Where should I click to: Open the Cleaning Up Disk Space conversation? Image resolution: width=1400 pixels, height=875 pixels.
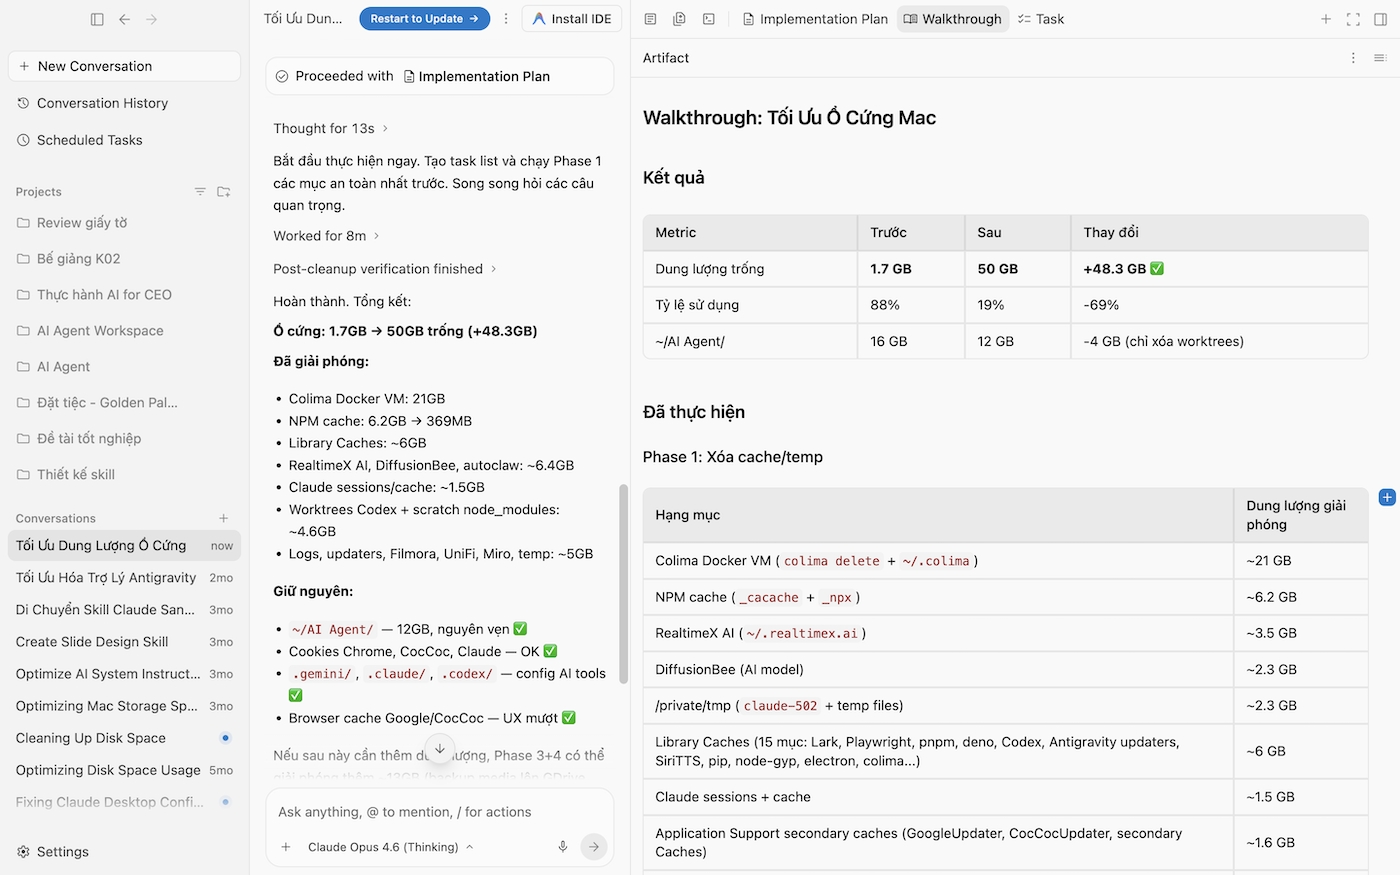[x=124, y=738]
